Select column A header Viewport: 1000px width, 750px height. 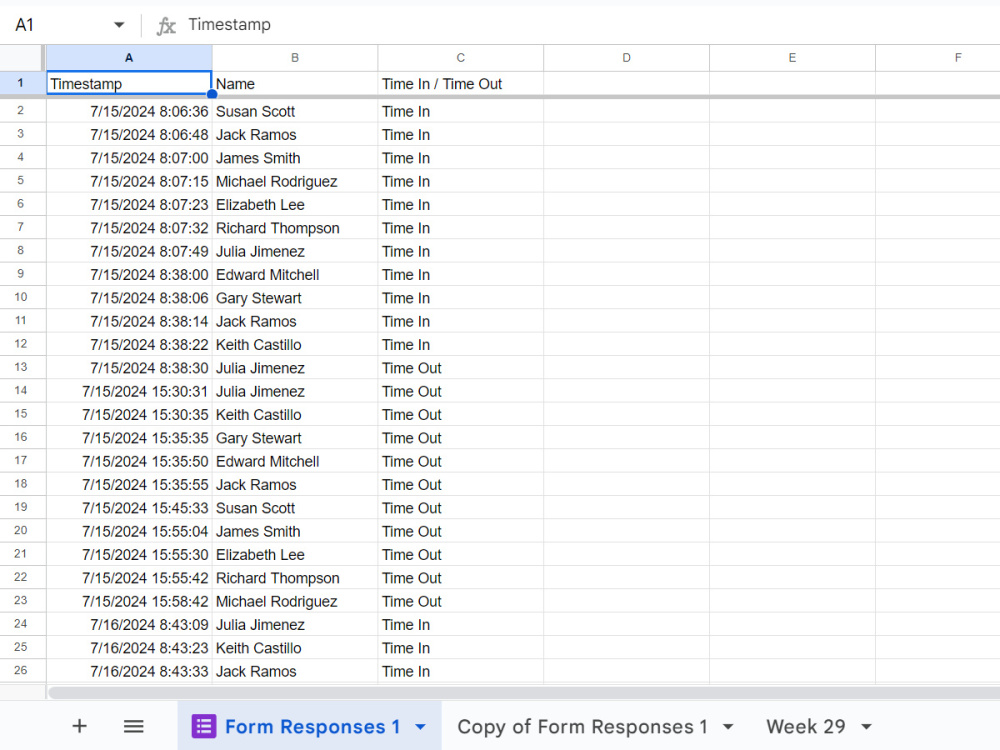[129, 58]
